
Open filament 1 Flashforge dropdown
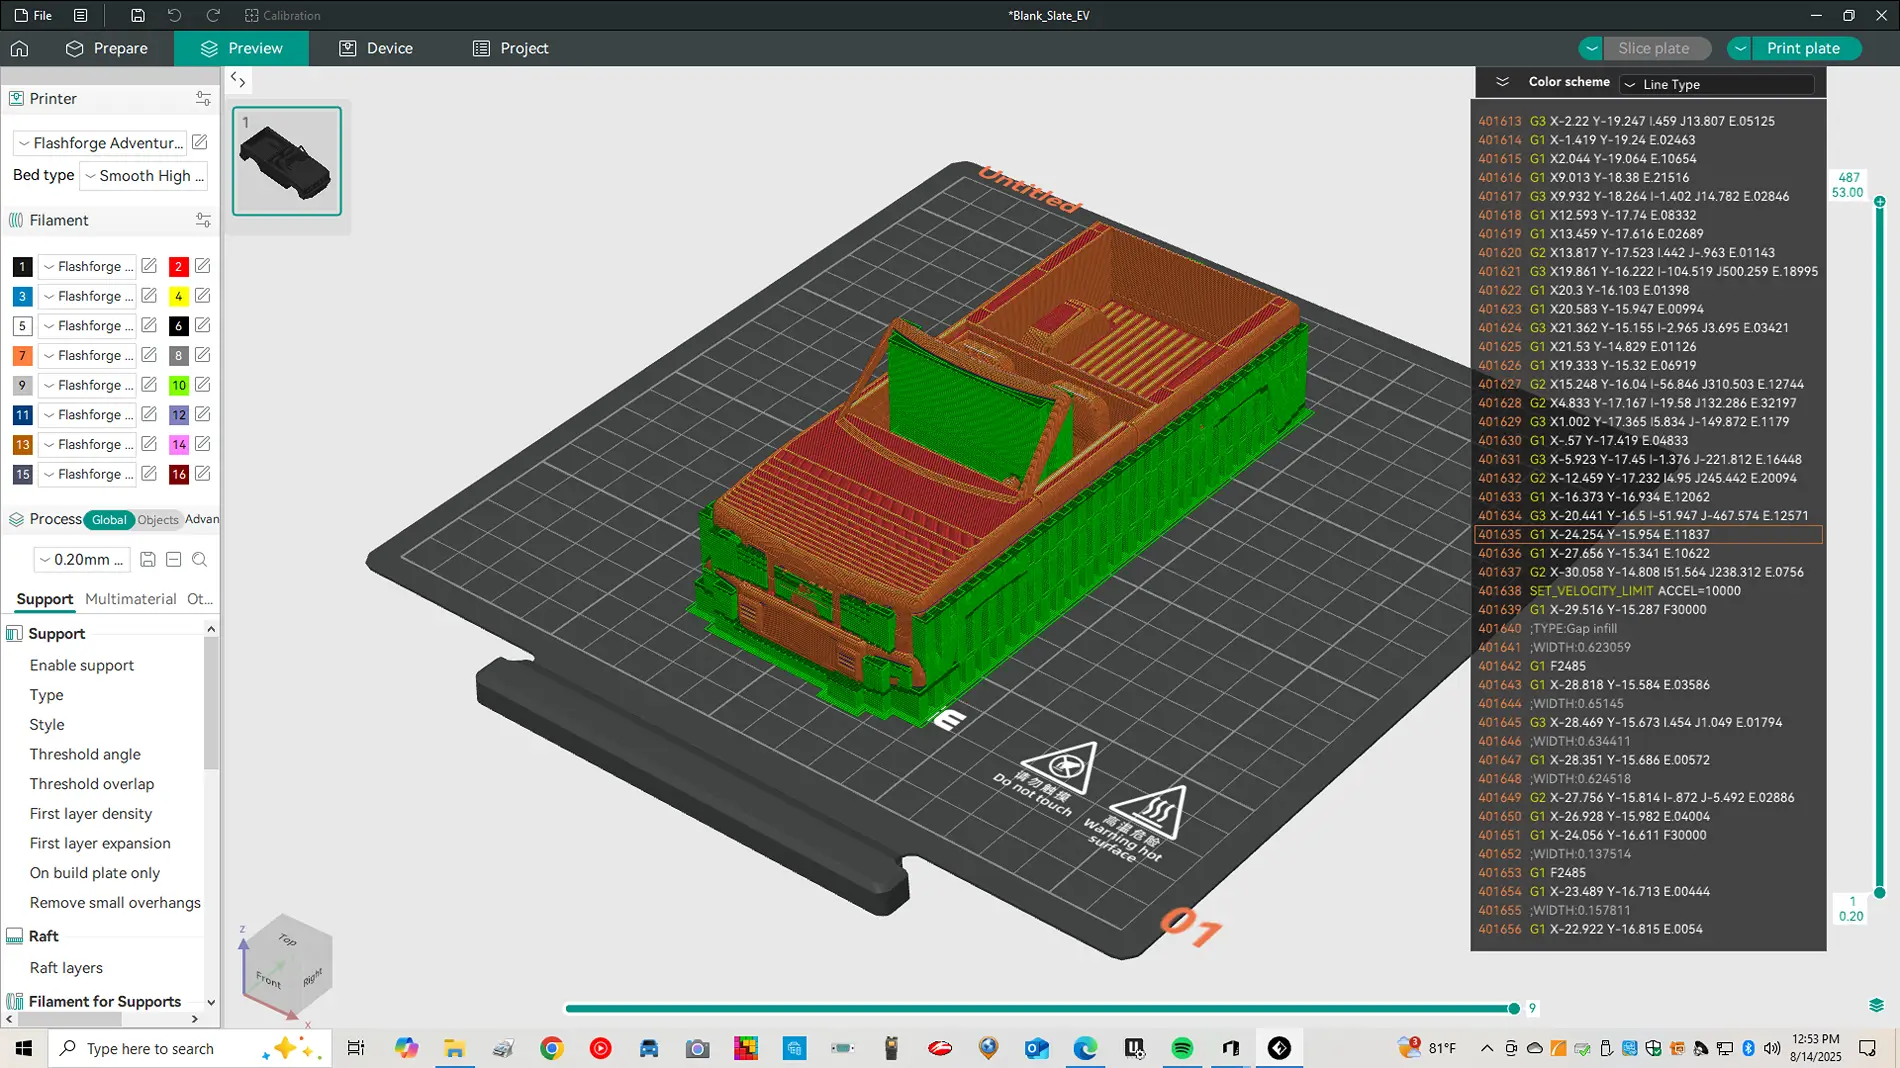point(88,266)
